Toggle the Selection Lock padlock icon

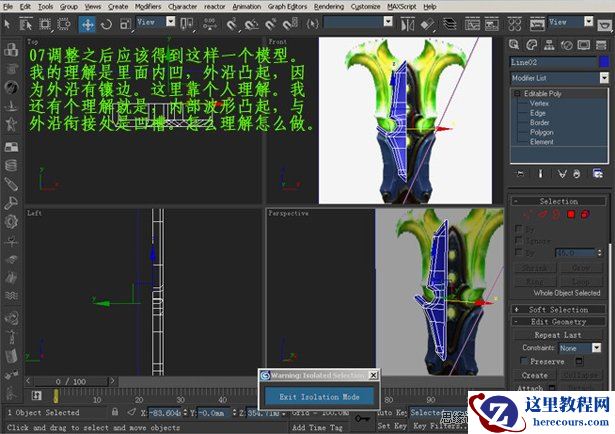point(115,412)
